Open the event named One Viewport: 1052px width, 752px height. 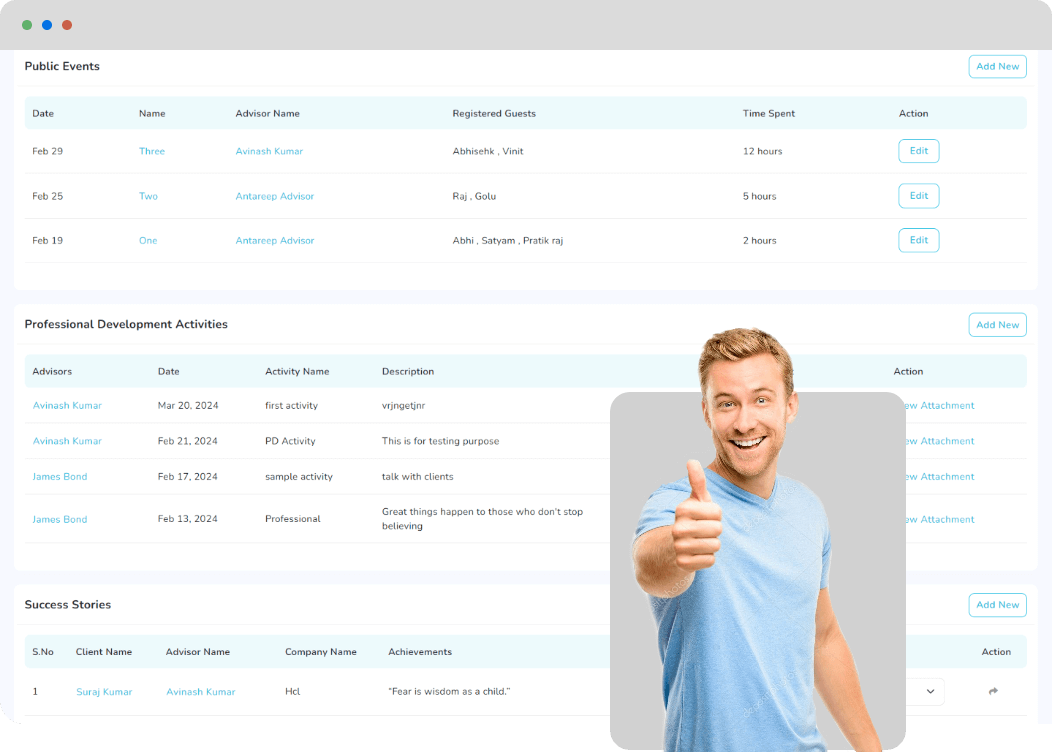pos(148,240)
